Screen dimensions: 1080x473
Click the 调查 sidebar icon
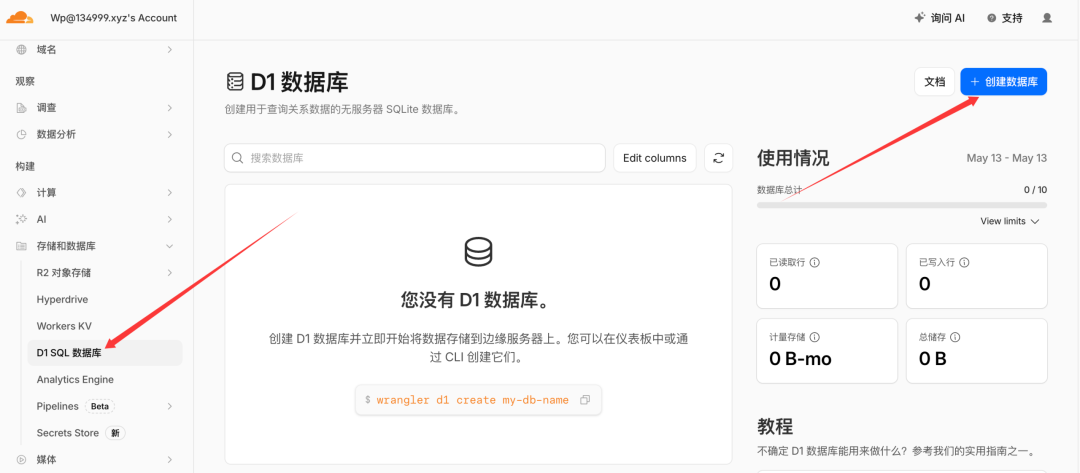coord(21,108)
